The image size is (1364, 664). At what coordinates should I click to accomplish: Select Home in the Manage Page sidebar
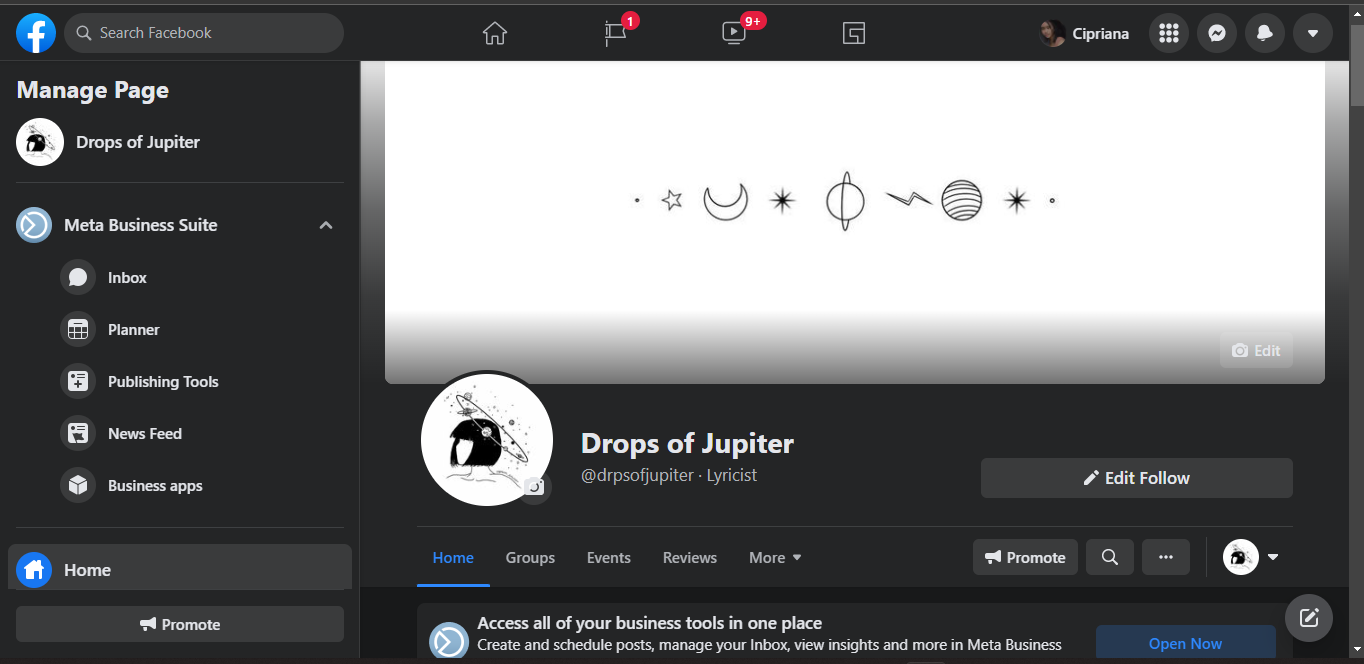click(x=180, y=569)
